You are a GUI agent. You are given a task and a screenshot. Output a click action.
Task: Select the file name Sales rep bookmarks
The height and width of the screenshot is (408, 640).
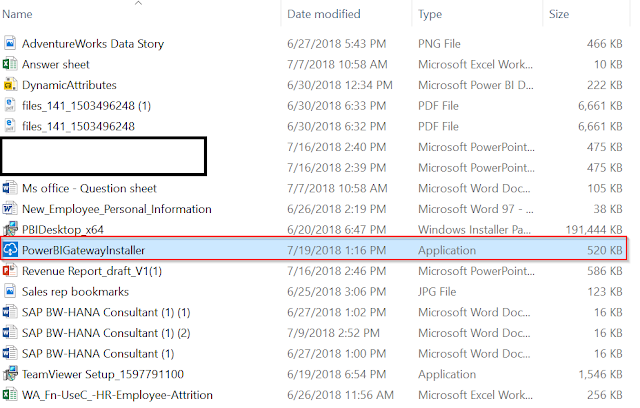75,292
